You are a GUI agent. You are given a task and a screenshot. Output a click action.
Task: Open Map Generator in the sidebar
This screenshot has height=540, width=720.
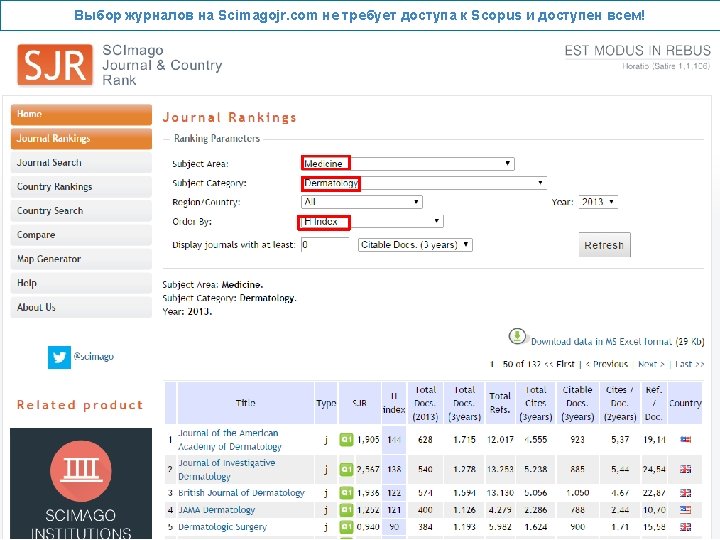[81, 259]
